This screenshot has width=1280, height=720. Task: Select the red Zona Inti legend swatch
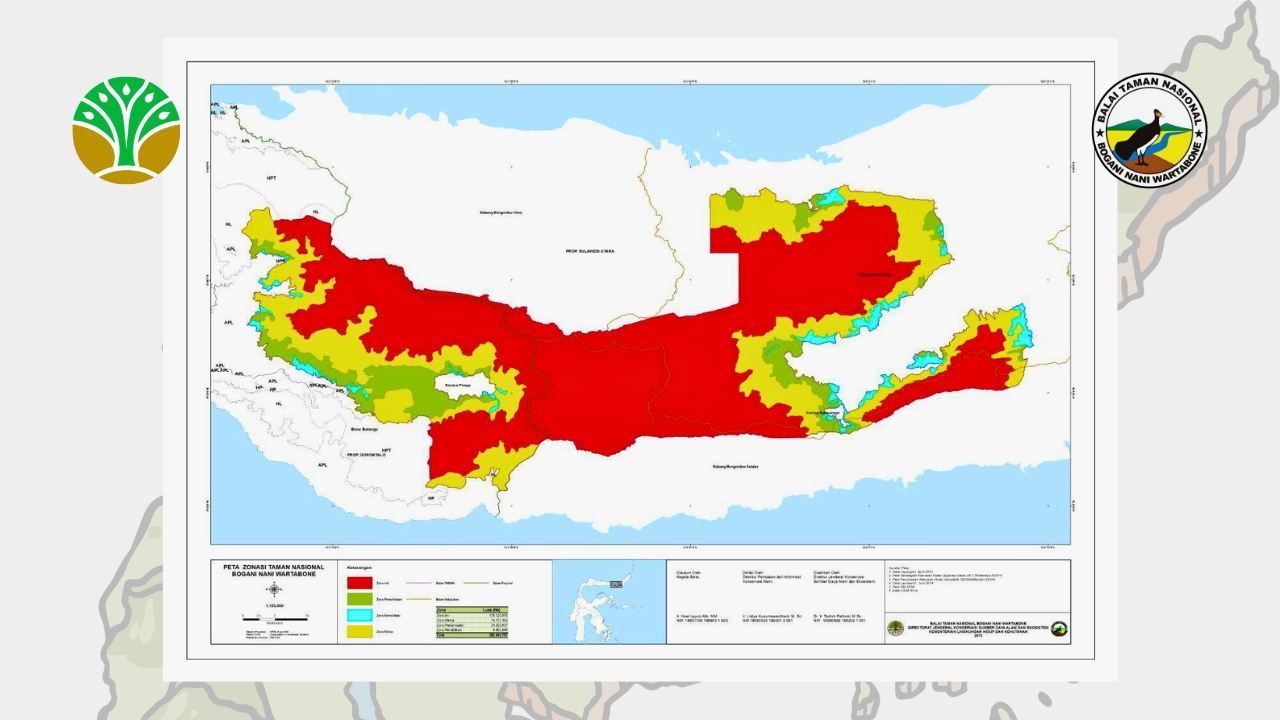358,582
